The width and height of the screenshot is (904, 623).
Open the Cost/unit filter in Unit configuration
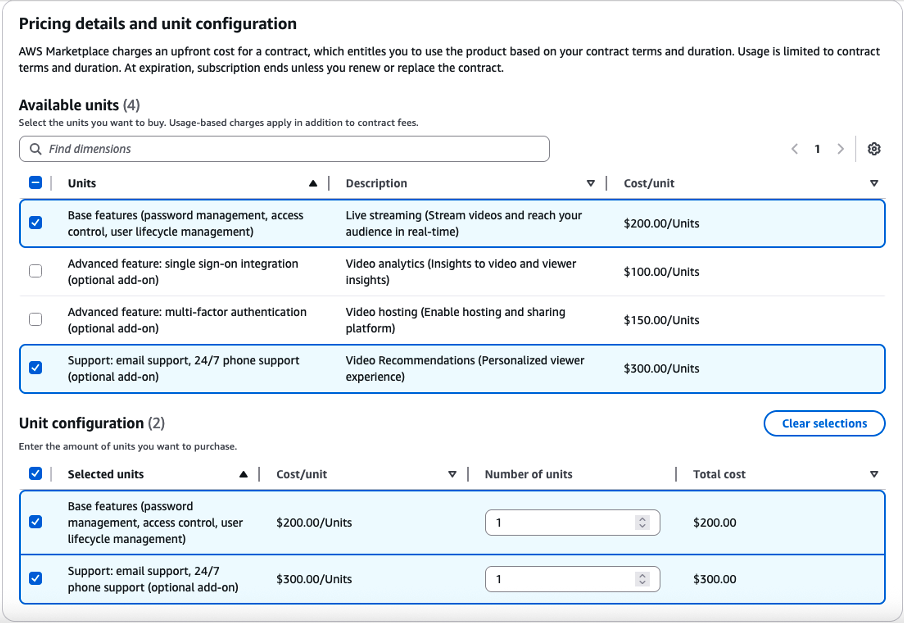(453, 473)
